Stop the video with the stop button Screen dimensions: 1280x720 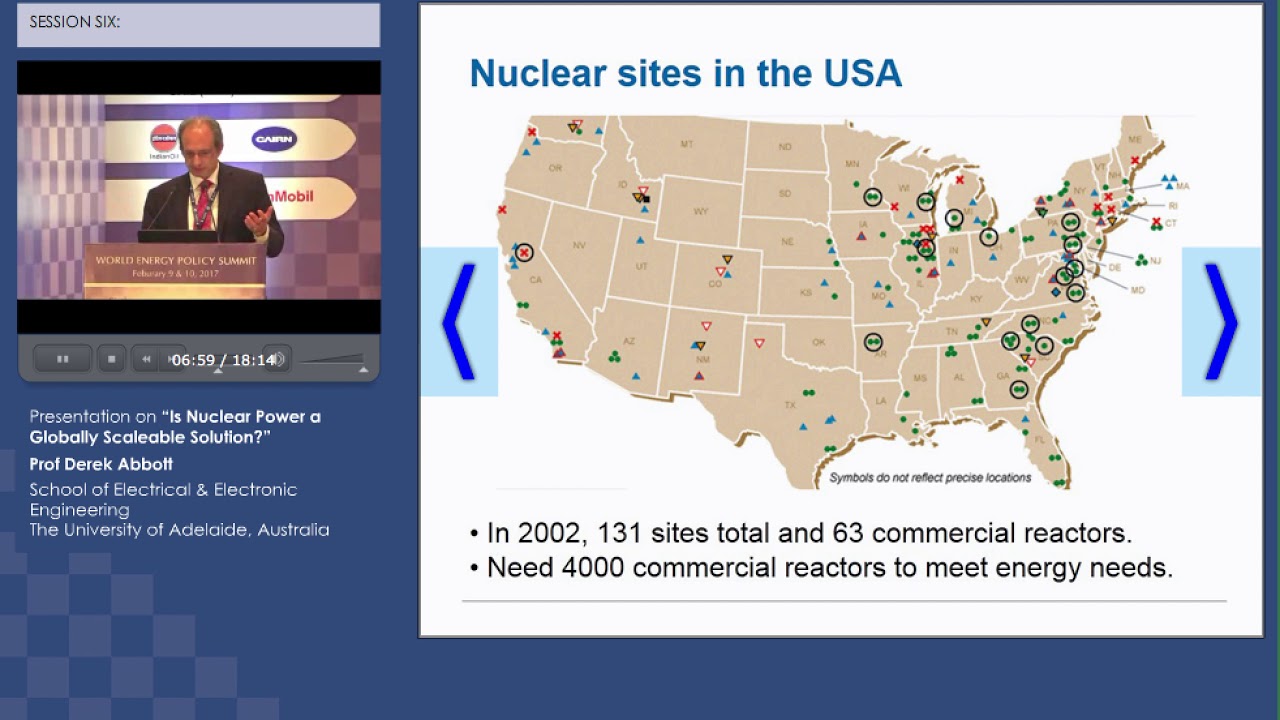112,359
